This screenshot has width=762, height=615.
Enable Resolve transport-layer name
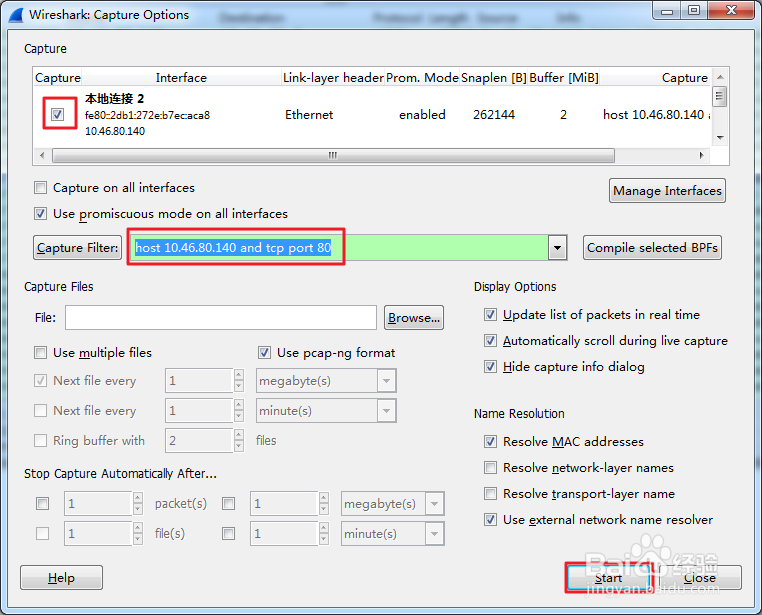[x=490, y=494]
